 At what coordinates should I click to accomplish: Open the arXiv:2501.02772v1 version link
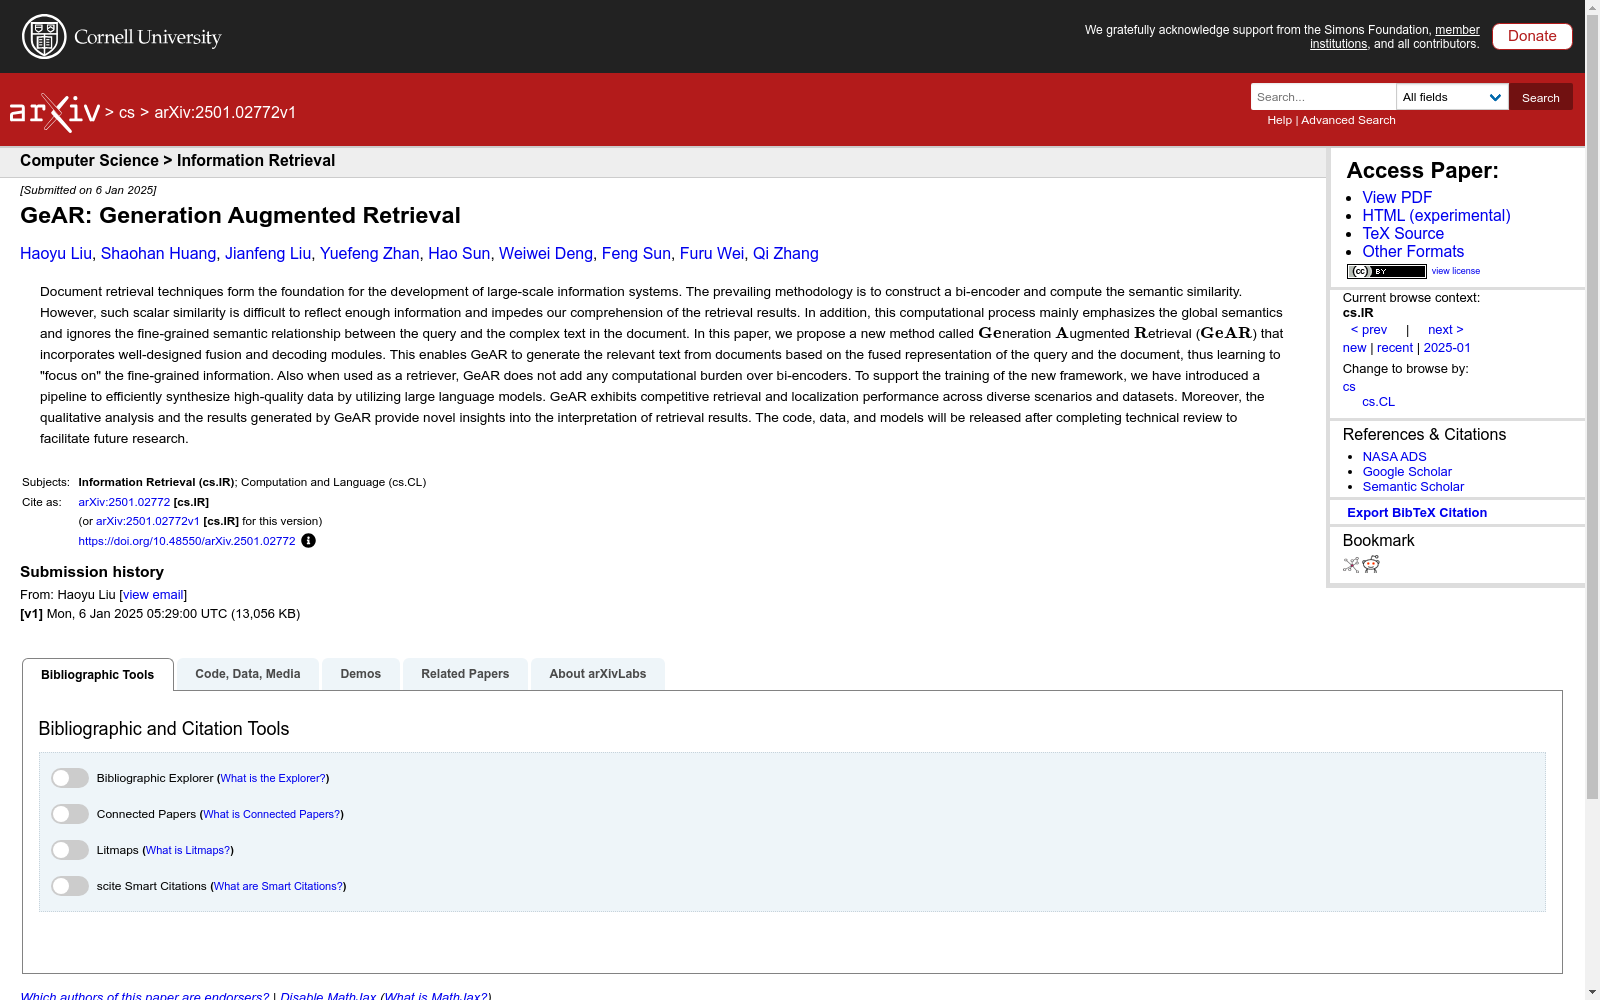click(148, 521)
